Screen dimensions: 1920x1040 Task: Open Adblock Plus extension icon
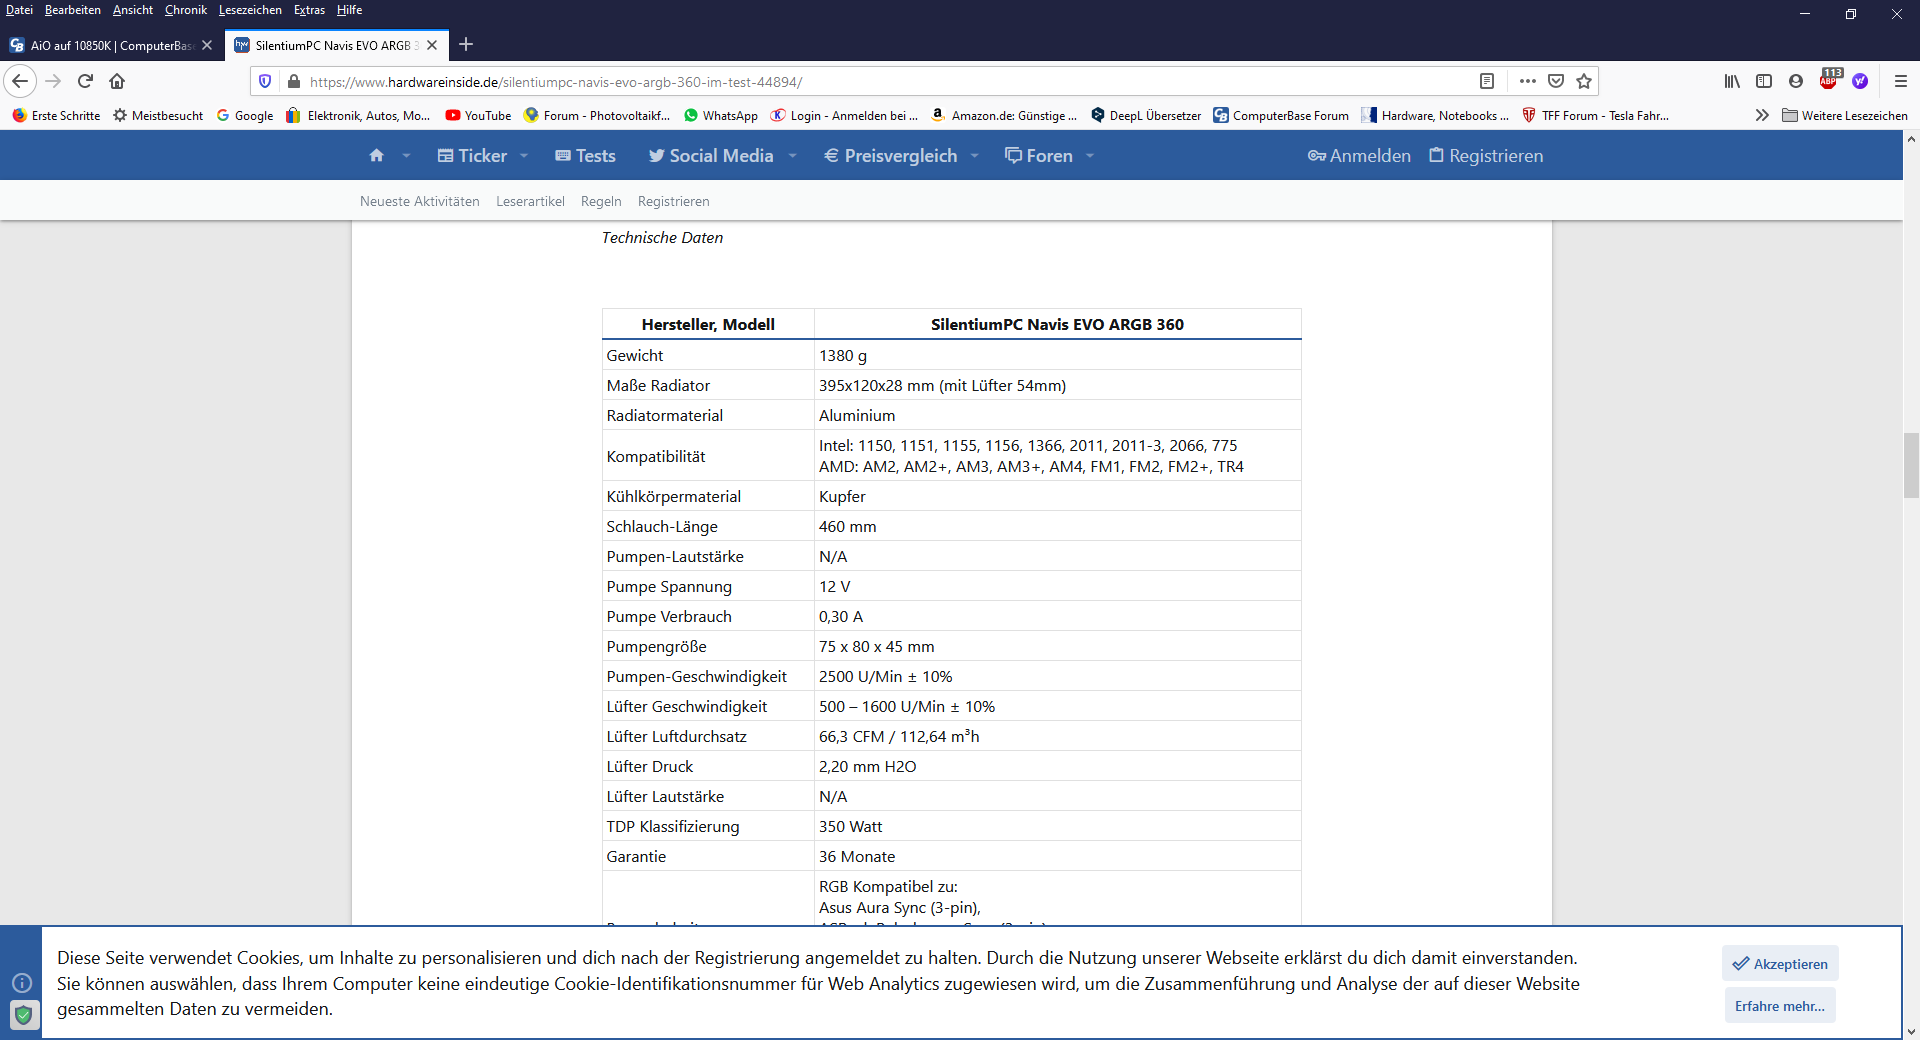click(x=1830, y=79)
